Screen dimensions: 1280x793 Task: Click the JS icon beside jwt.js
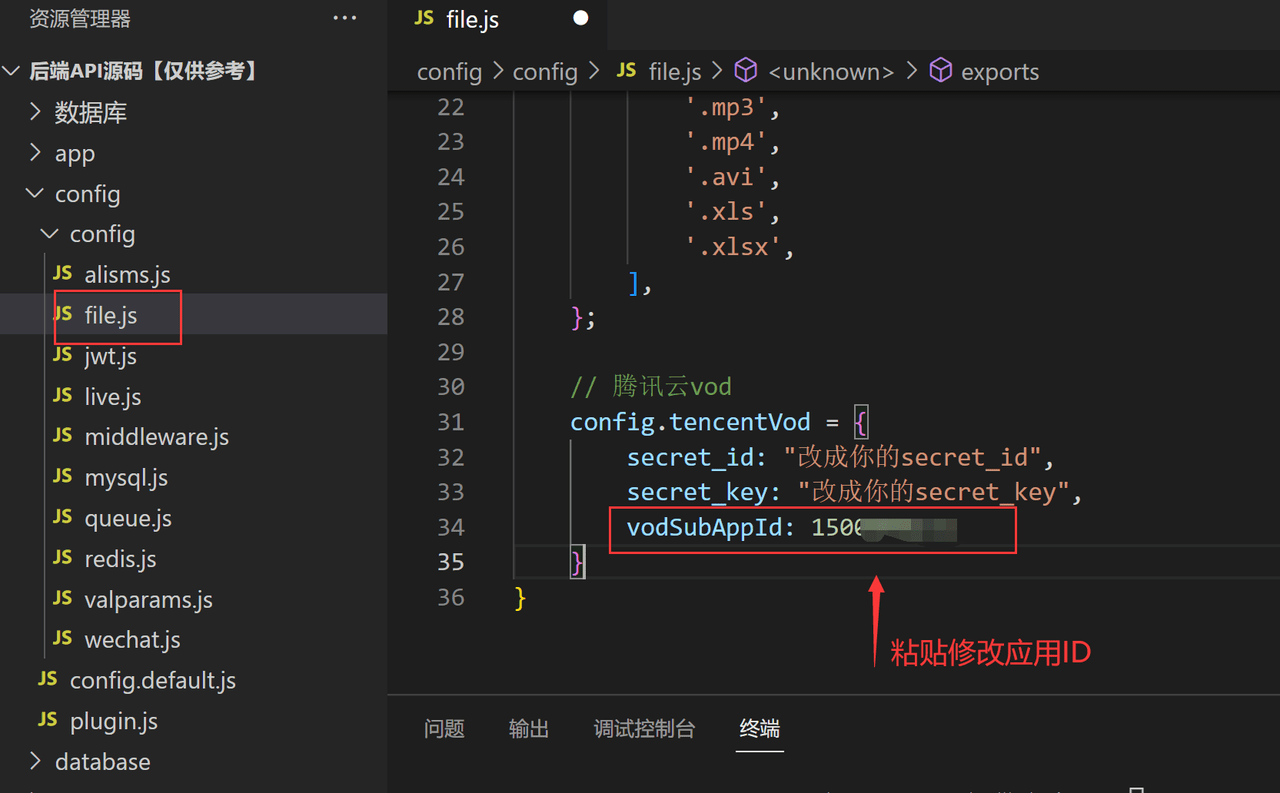tap(62, 354)
